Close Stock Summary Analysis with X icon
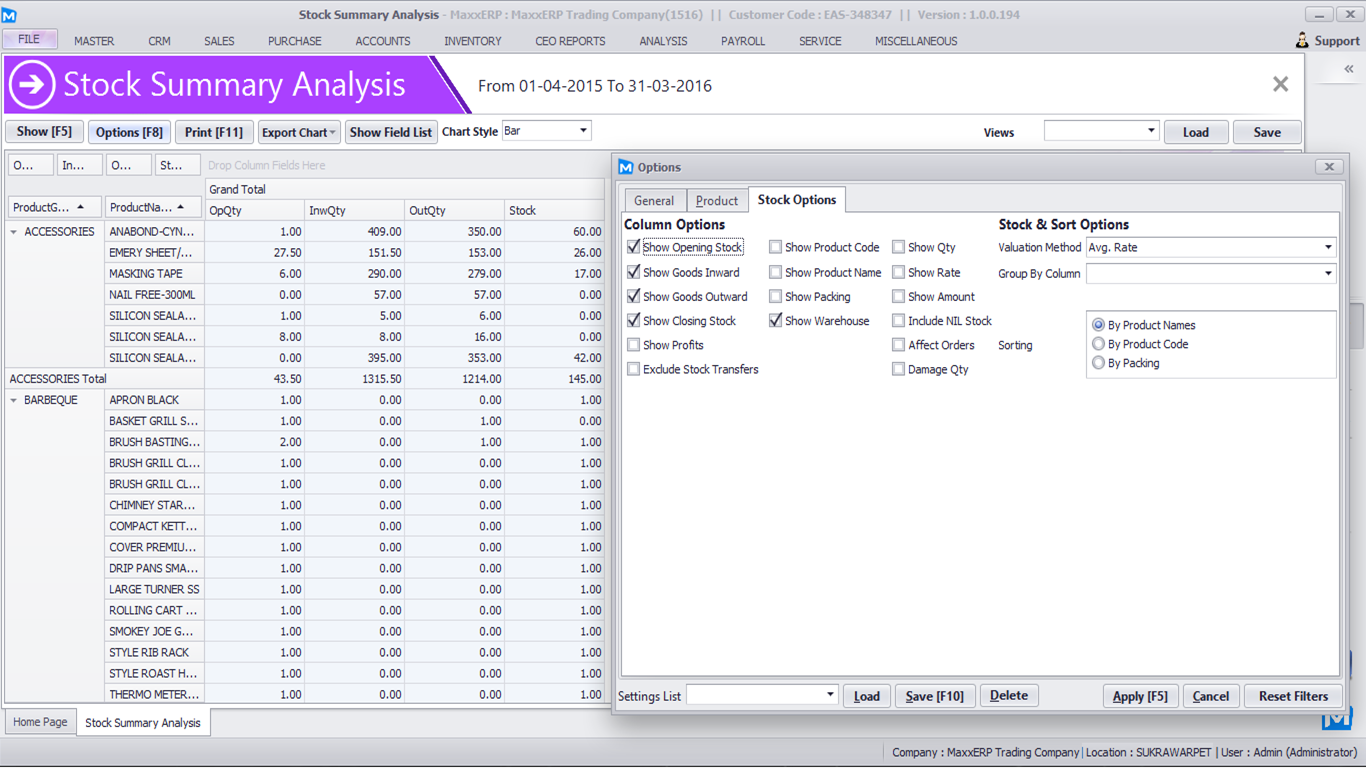Image resolution: width=1366 pixels, height=768 pixels. point(1280,85)
